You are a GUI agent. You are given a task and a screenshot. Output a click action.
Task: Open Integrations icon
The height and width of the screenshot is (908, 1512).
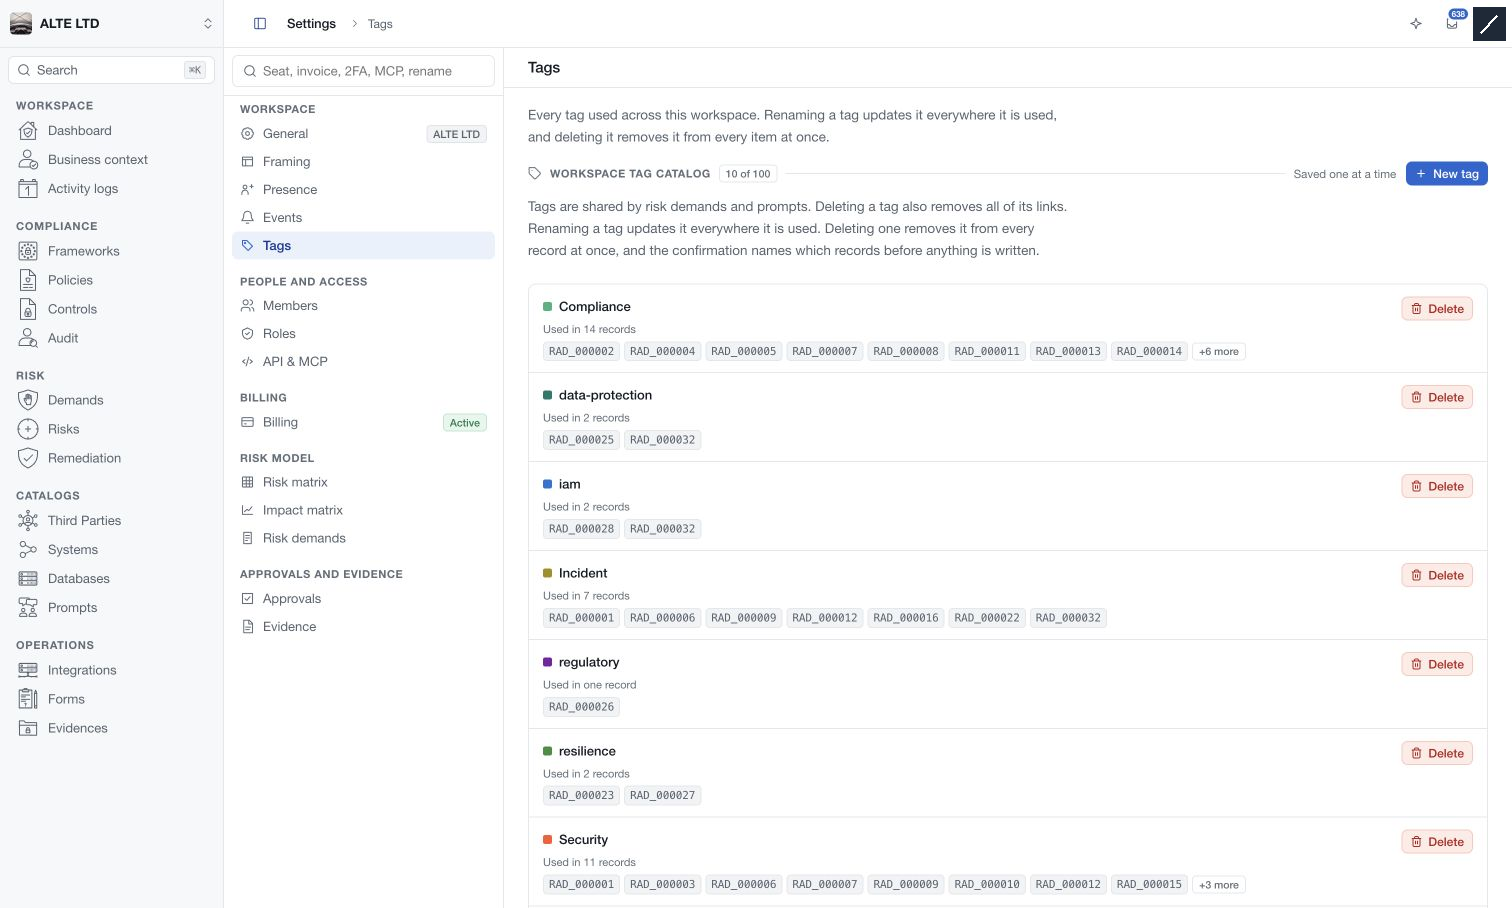click(28, 671)
